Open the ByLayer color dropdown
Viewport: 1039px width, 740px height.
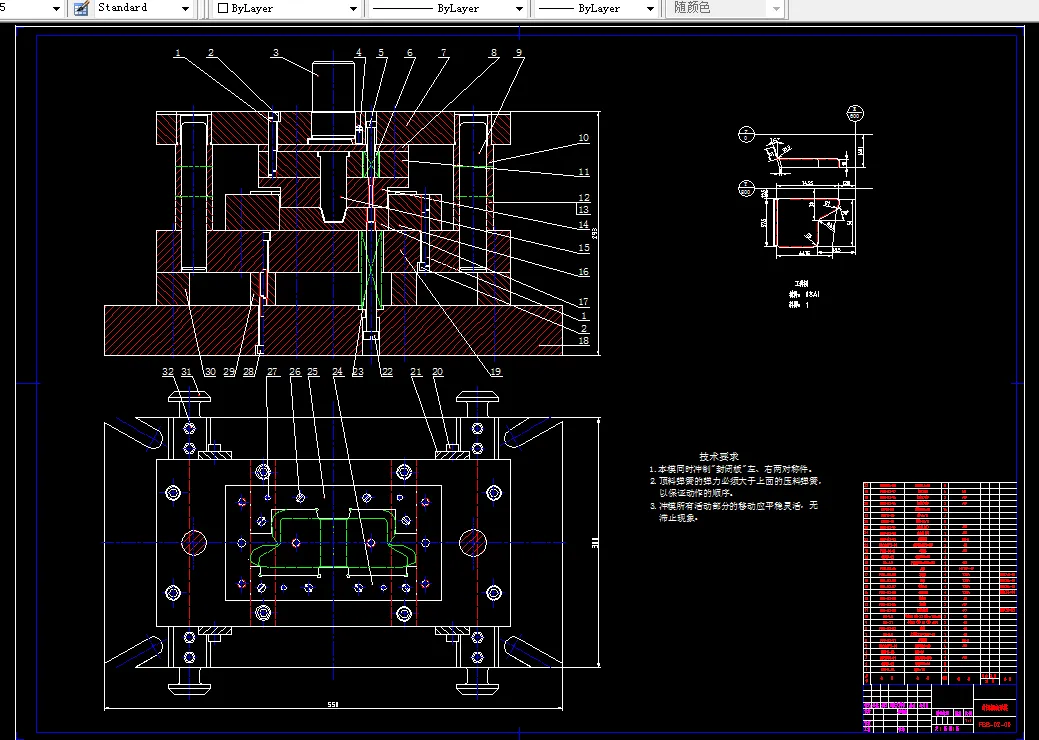pyautogui.click(x=353, y=8)
